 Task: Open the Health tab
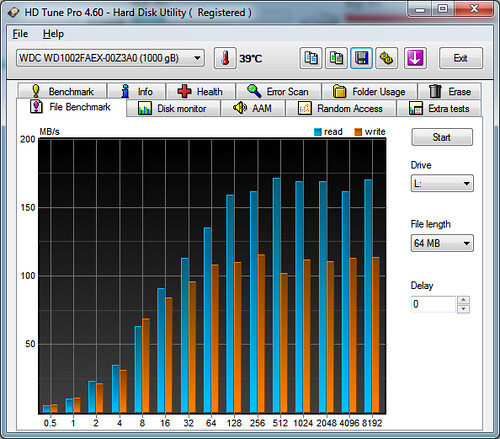click(201, 91)
